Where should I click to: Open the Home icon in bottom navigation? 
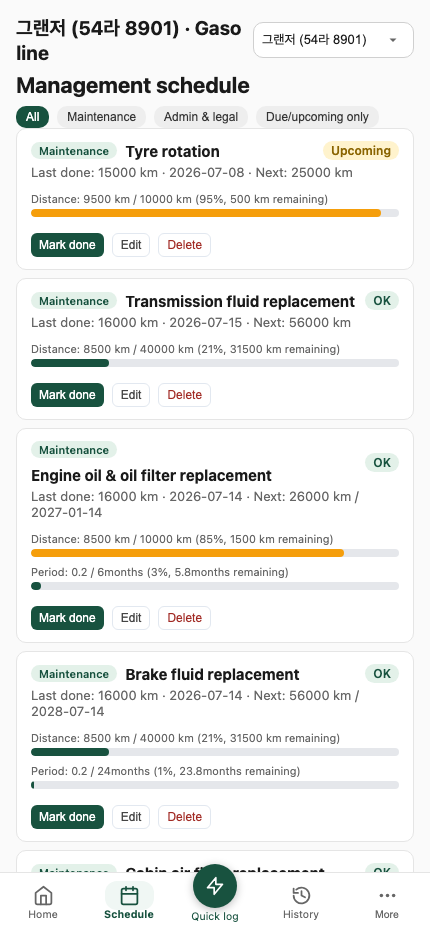pyautogui.click(x=43, y=895)
